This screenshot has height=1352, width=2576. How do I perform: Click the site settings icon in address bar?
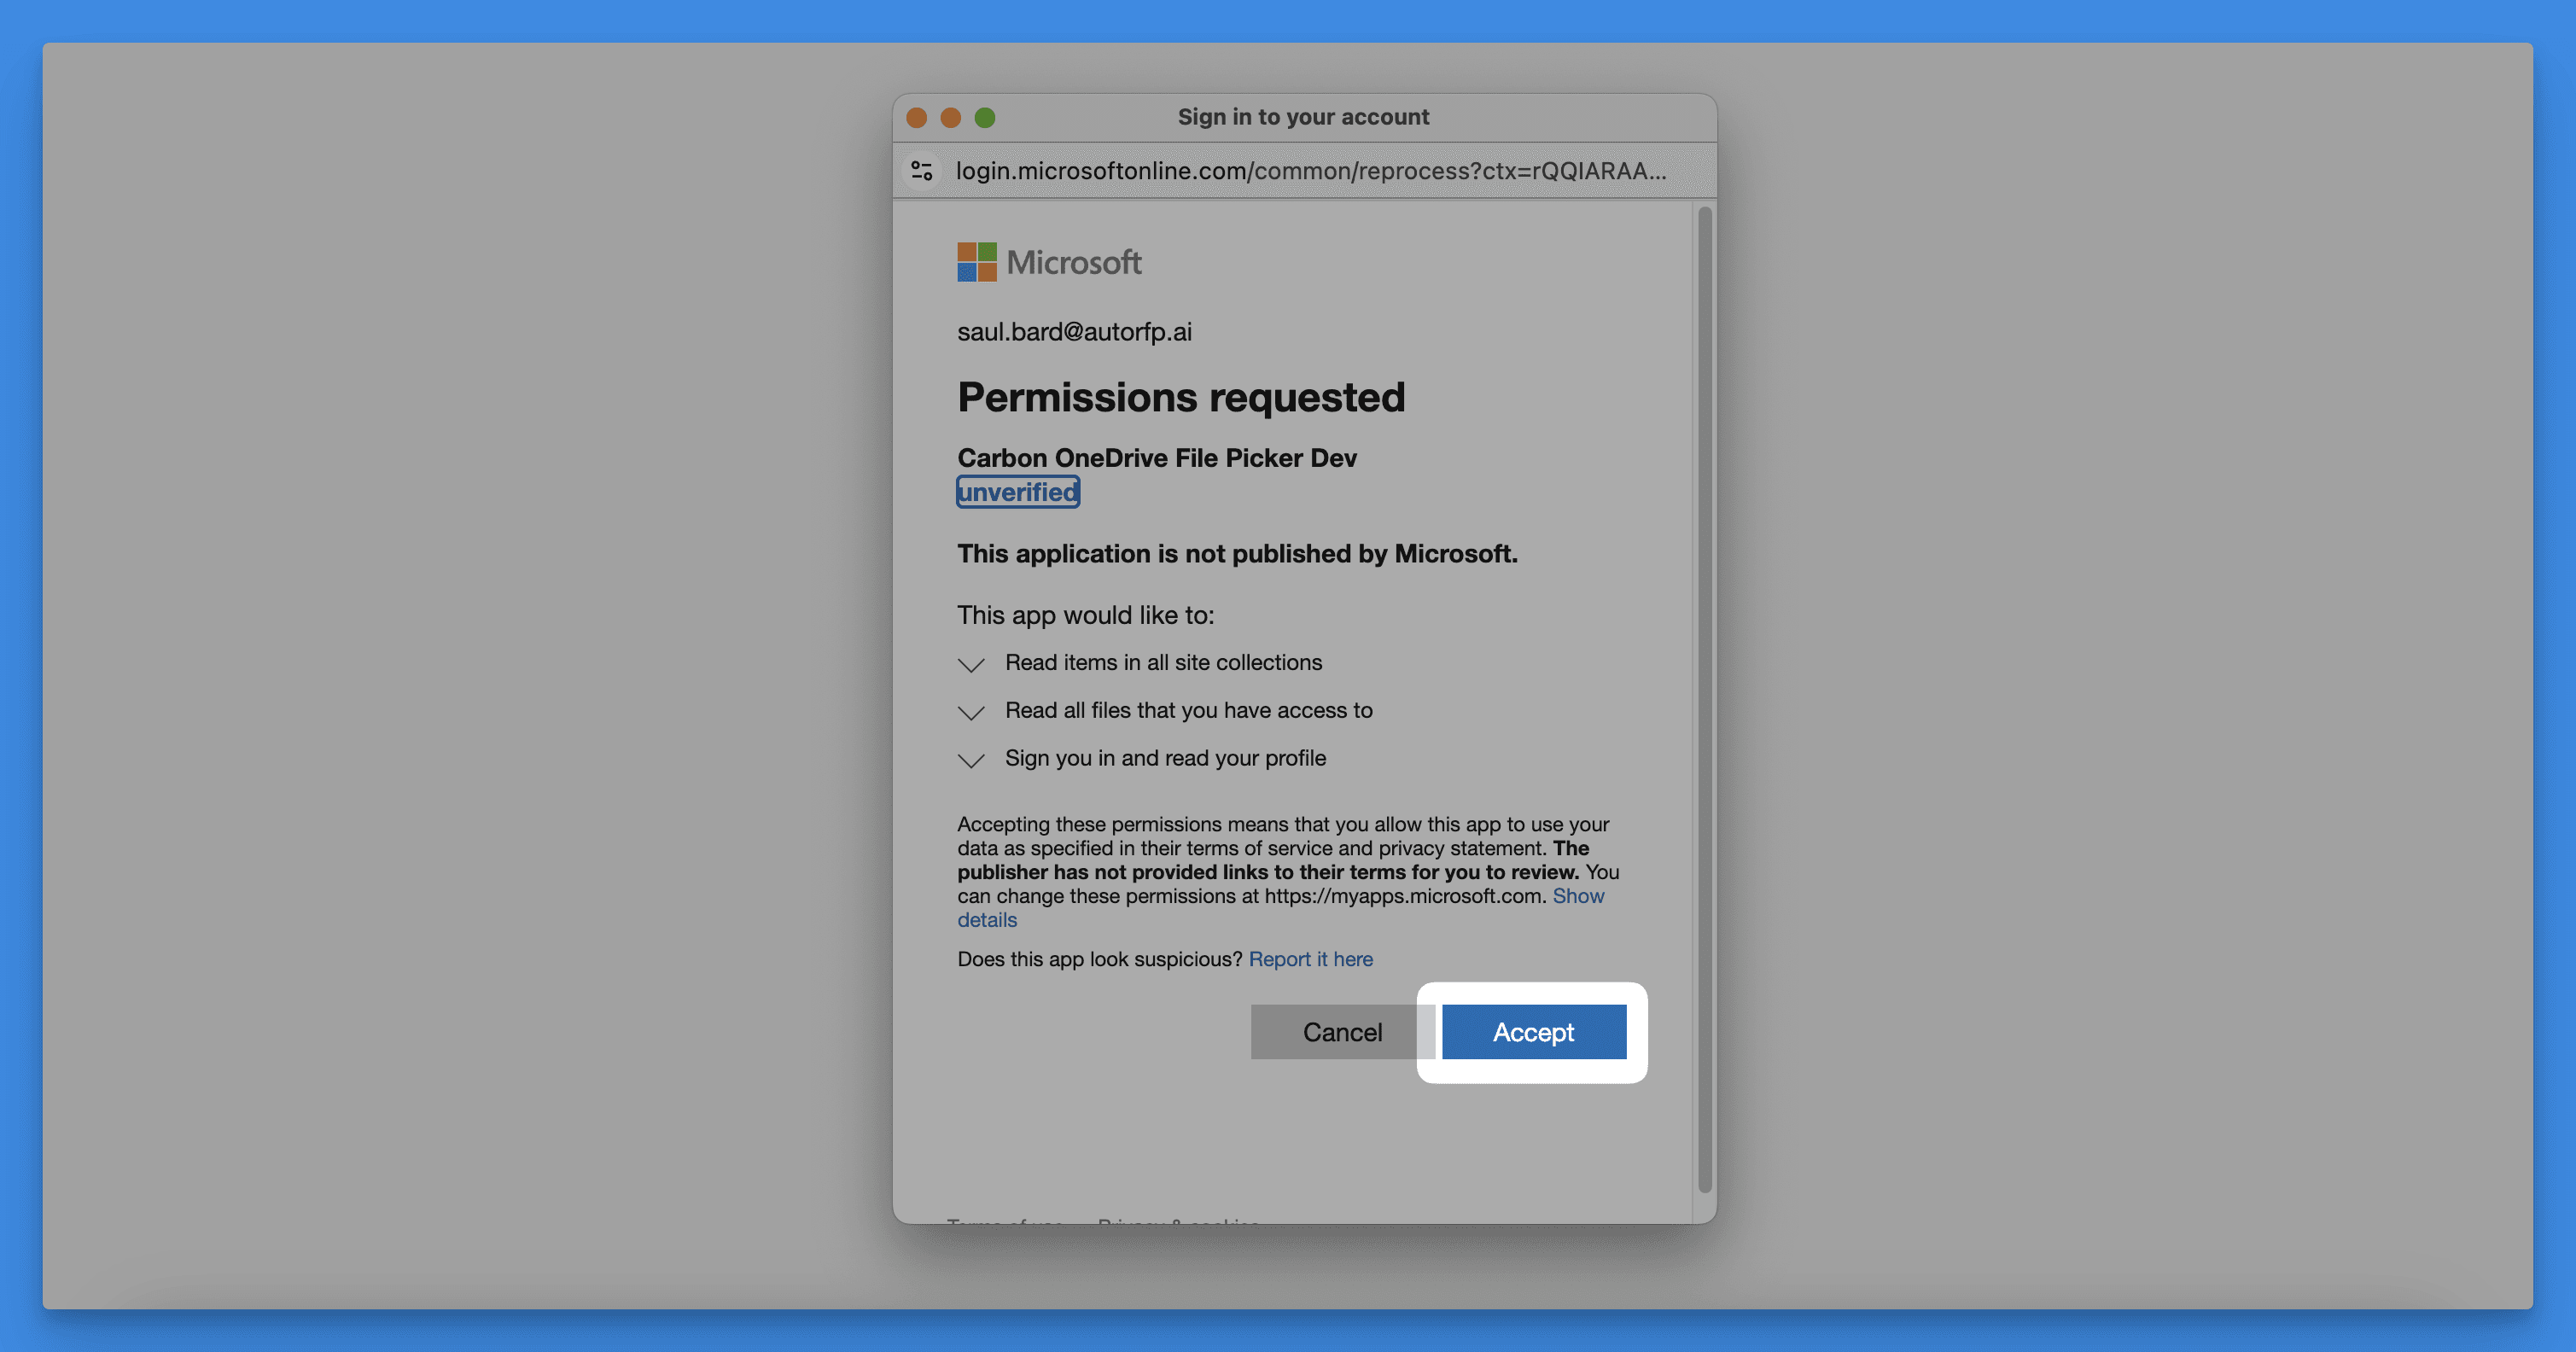coord(922,171)
